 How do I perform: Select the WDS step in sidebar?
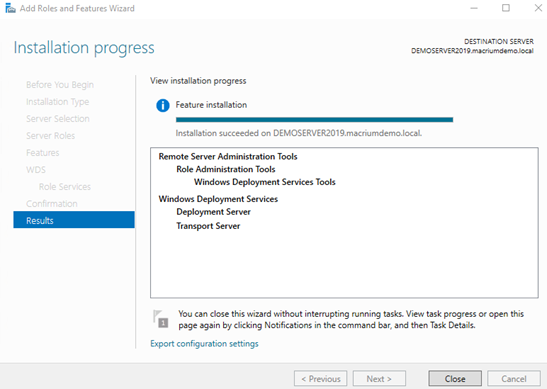(36, 170)
